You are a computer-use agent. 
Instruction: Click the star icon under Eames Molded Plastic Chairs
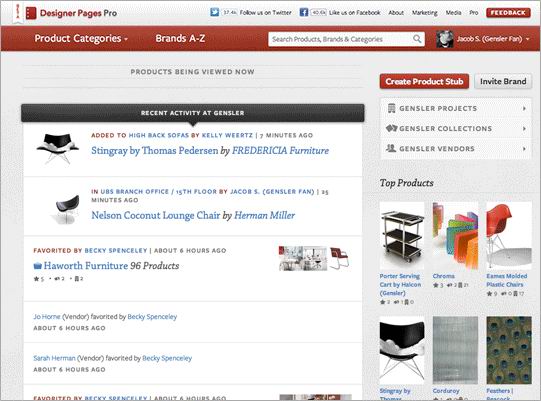pyautogui.click(x=489, y=294)
